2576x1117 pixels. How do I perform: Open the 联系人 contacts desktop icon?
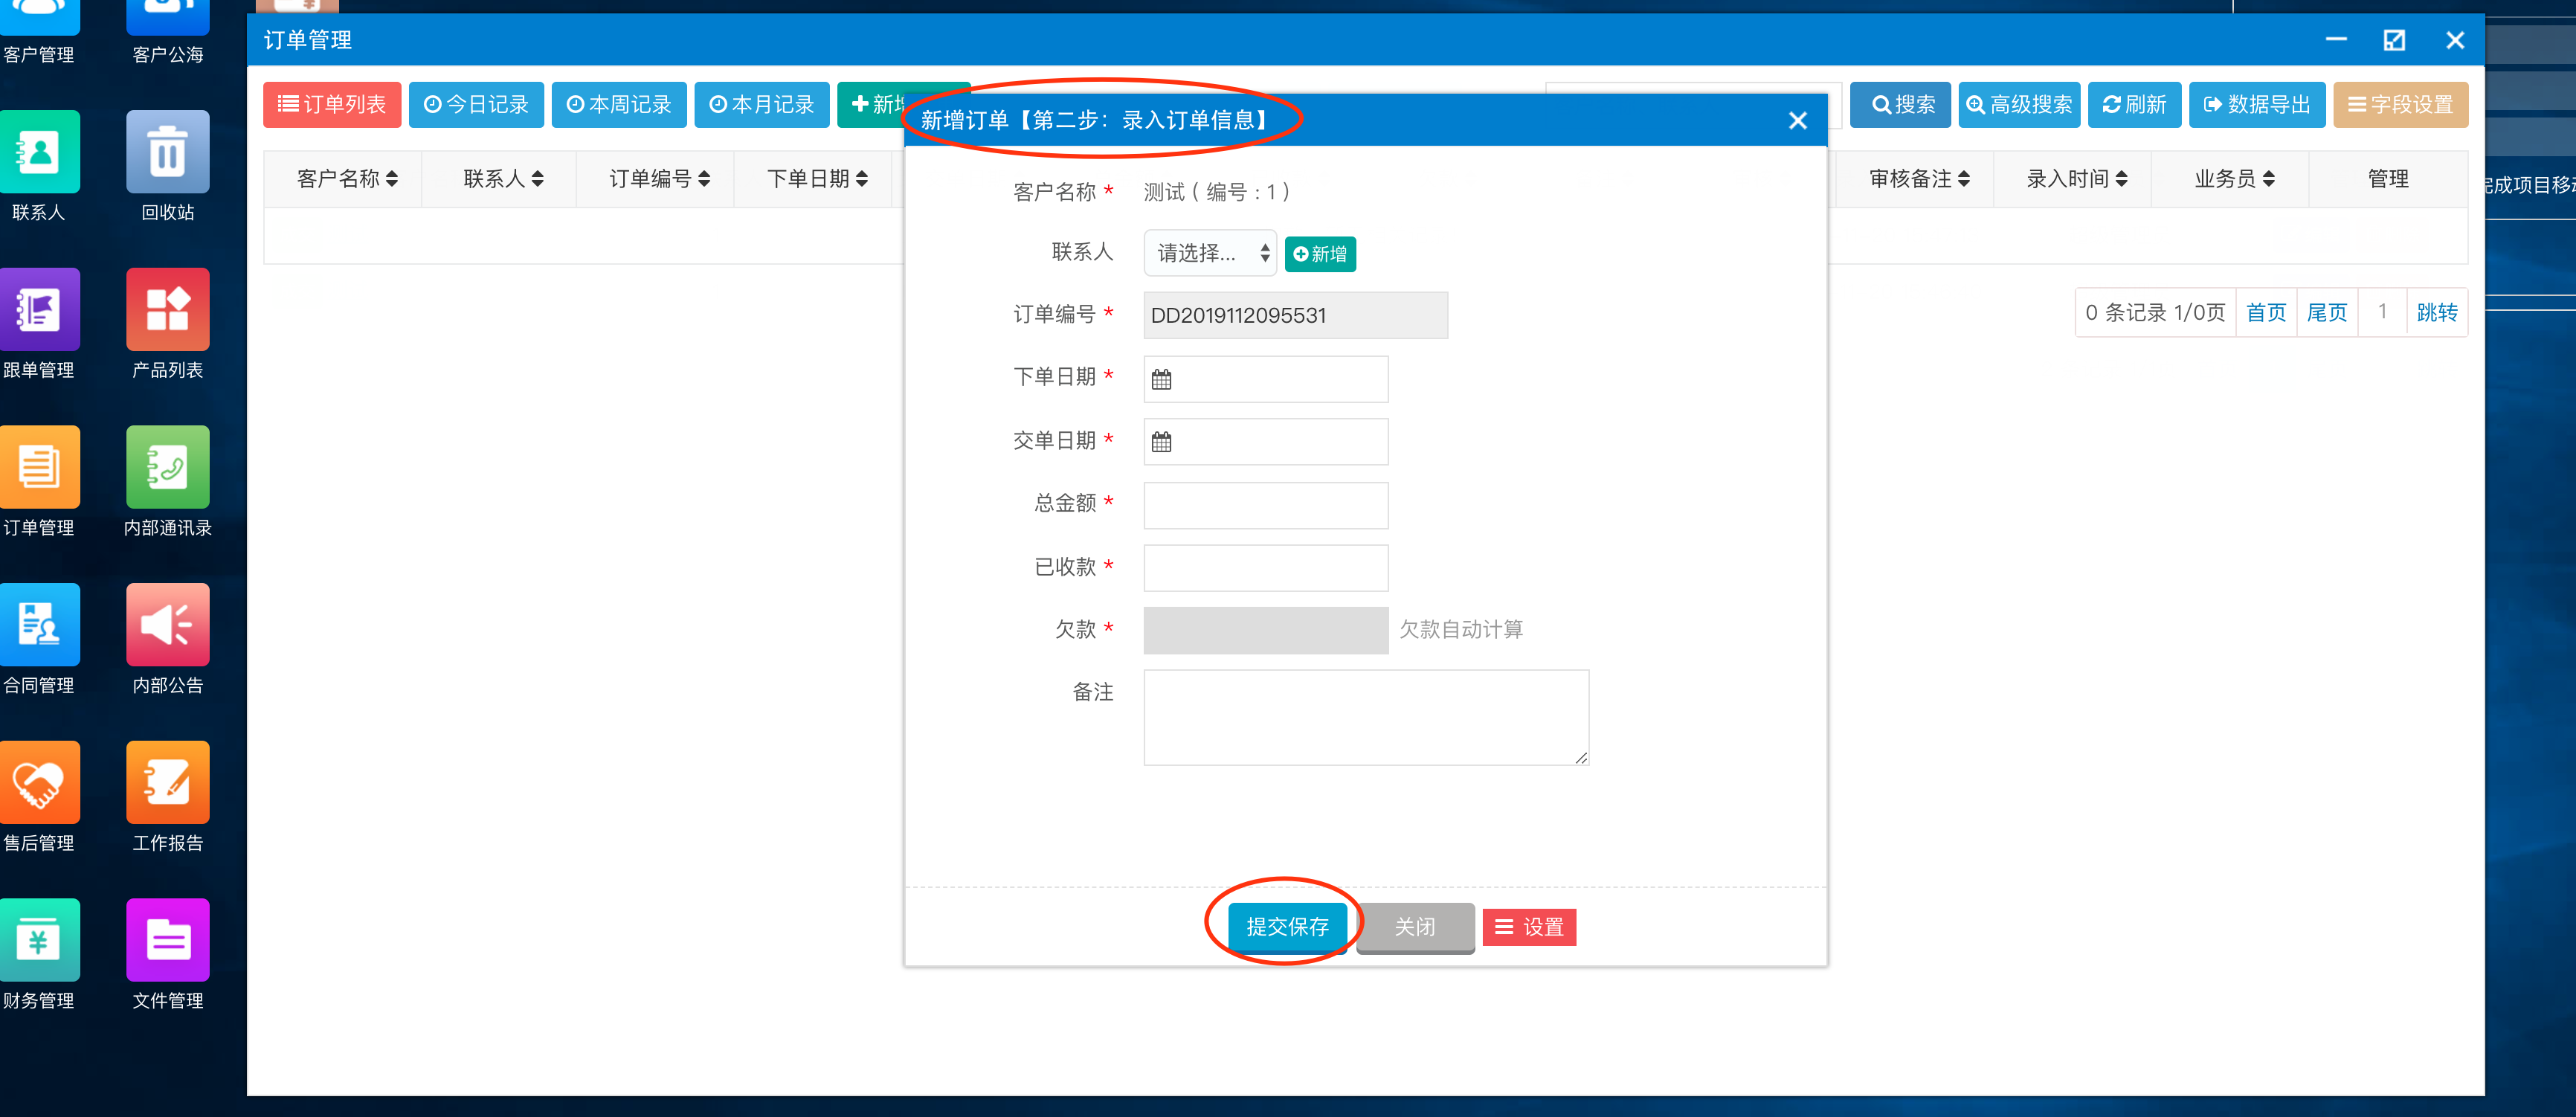38,152
